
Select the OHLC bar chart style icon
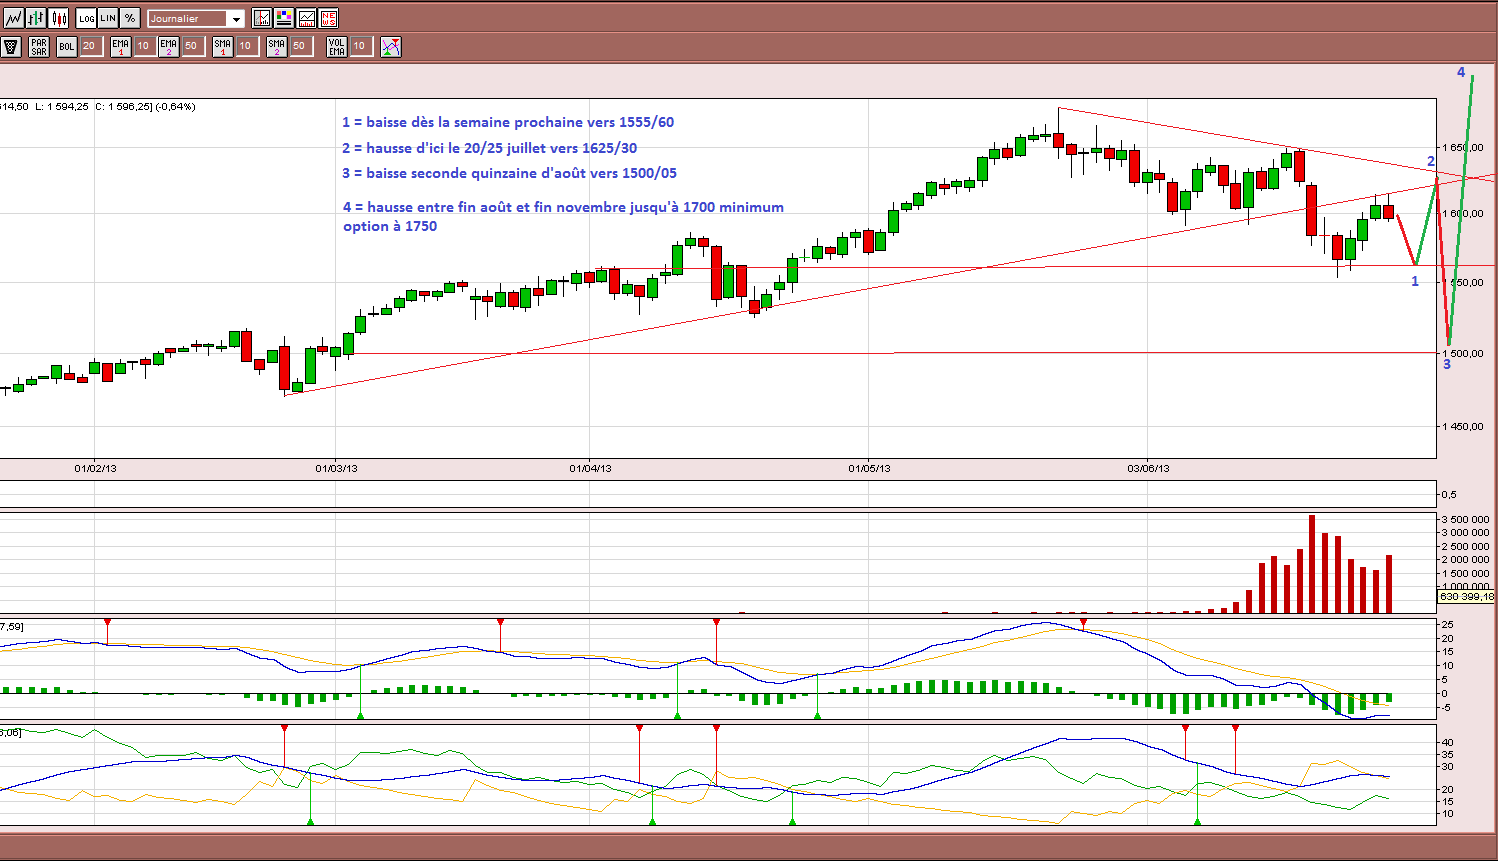click(x=36, y=18)
